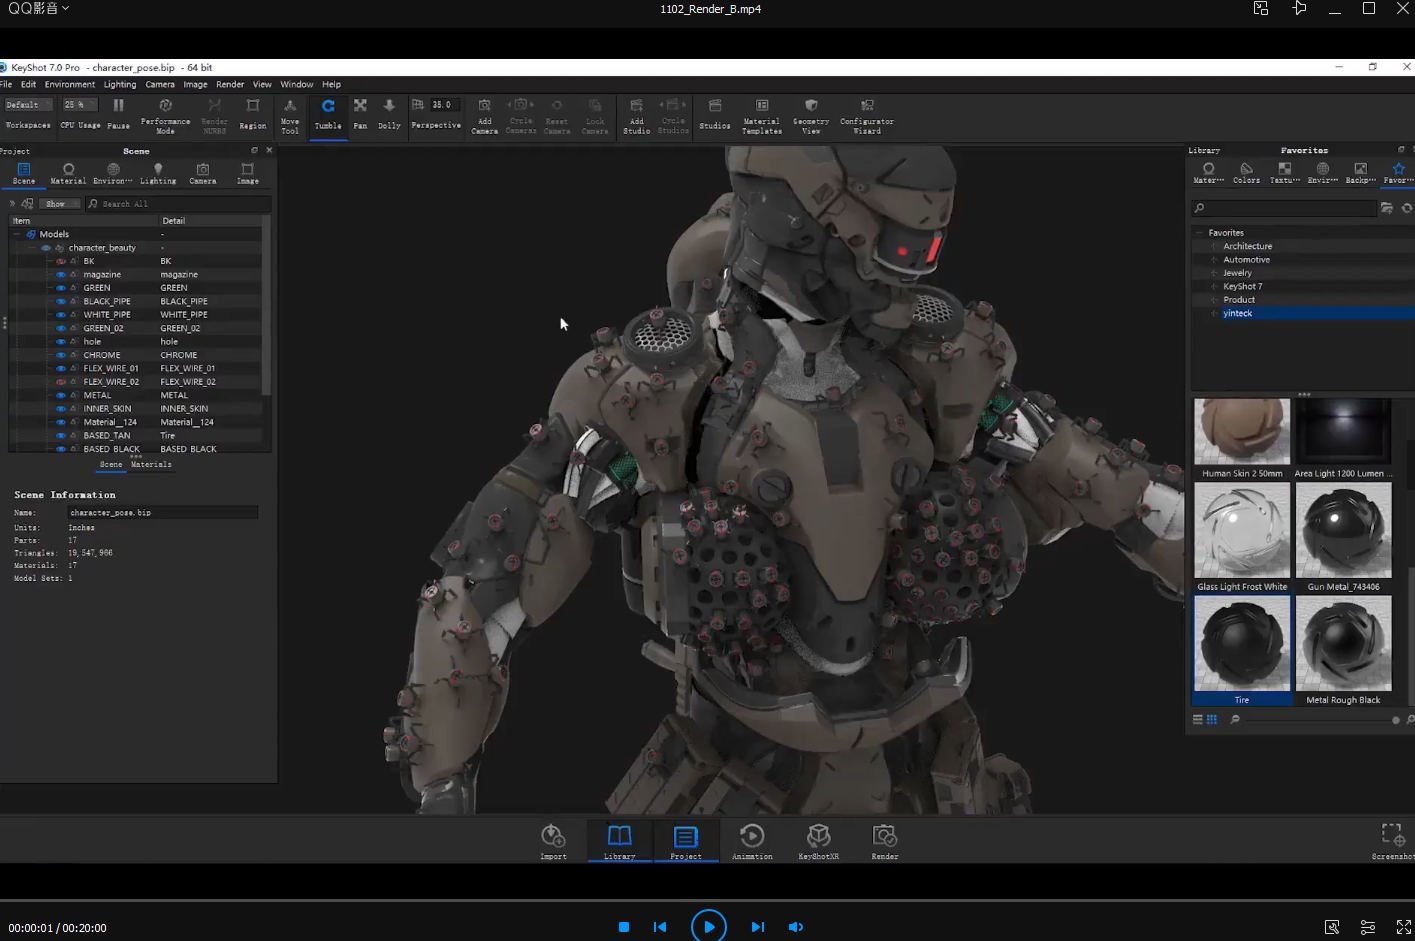The image size is (1415, 941).
Task: Toggle visibility of the METAL part
Action: click(x=61, y=395)
